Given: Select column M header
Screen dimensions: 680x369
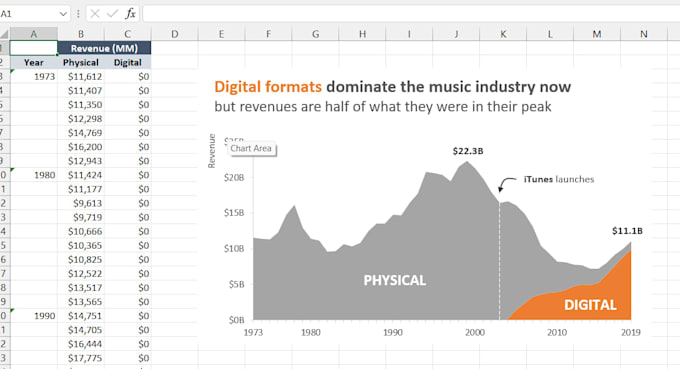Looking at the screenshot, I should pos(597,34).
